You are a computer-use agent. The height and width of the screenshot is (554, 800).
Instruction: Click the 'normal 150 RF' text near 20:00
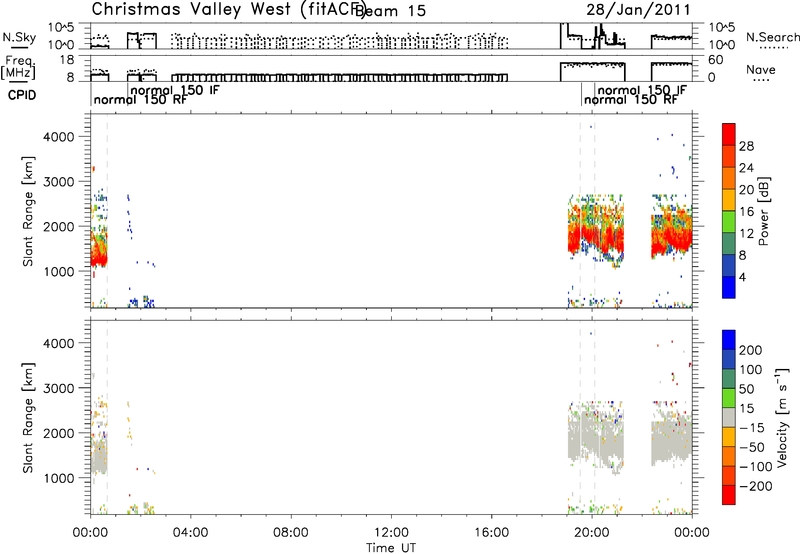click(631, 99)
